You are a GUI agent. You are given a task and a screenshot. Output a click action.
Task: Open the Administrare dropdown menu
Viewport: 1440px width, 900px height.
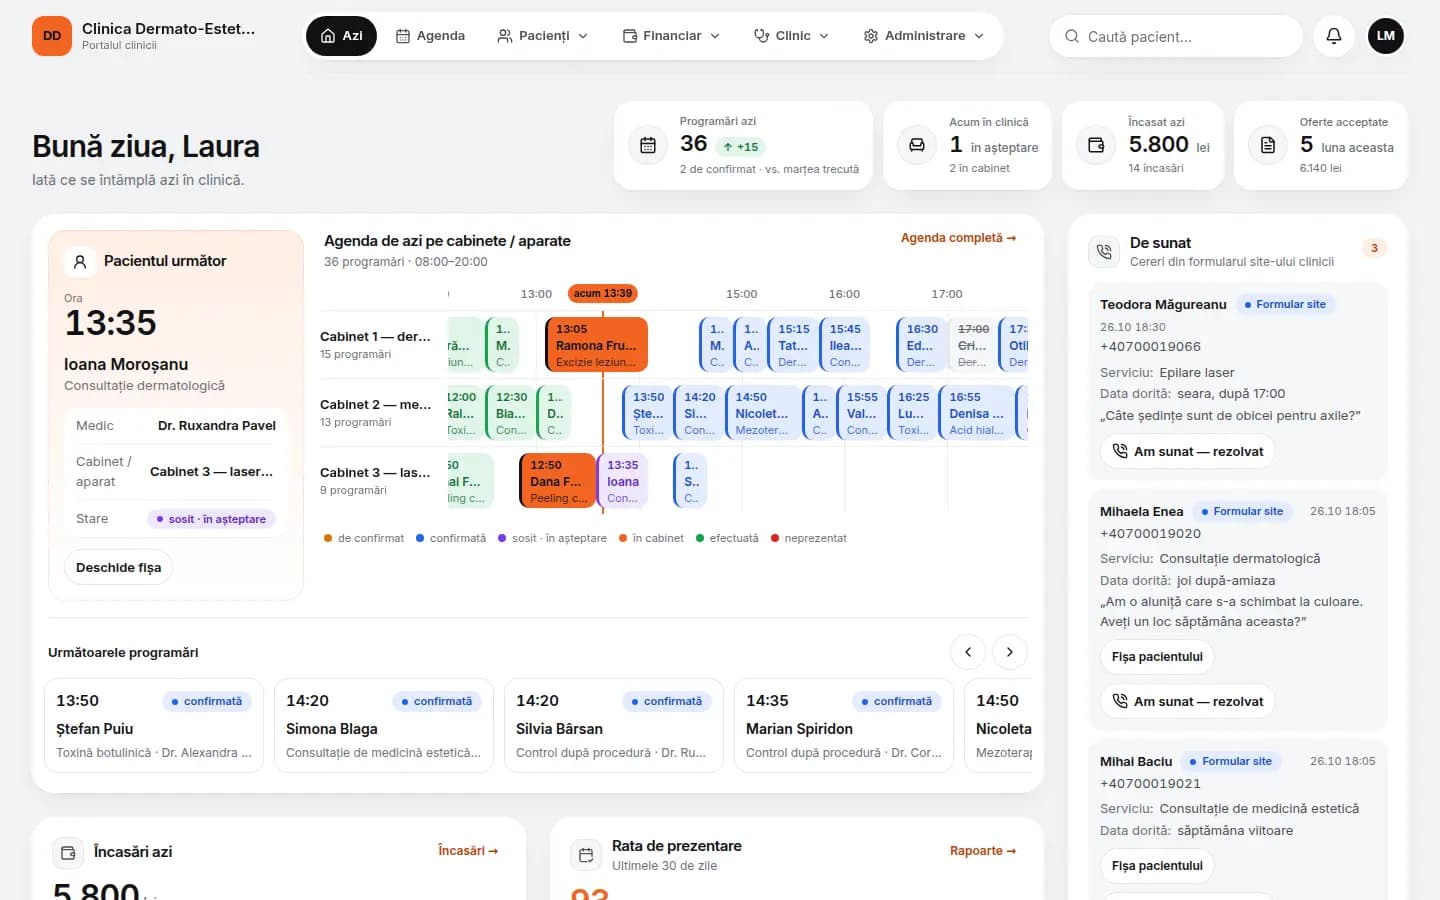coord(924,36)
